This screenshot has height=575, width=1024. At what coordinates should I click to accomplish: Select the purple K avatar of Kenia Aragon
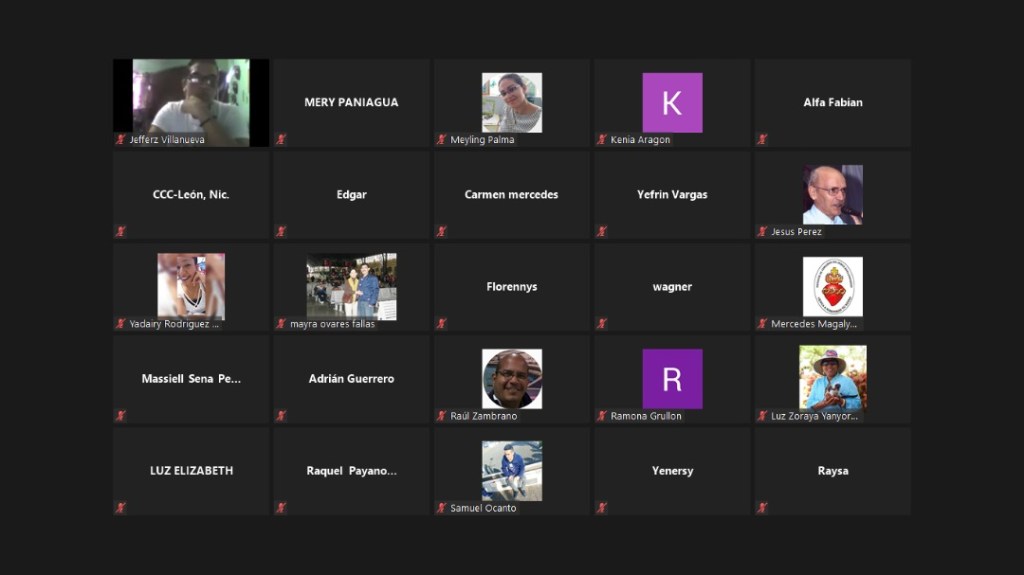tap(672, 102)
